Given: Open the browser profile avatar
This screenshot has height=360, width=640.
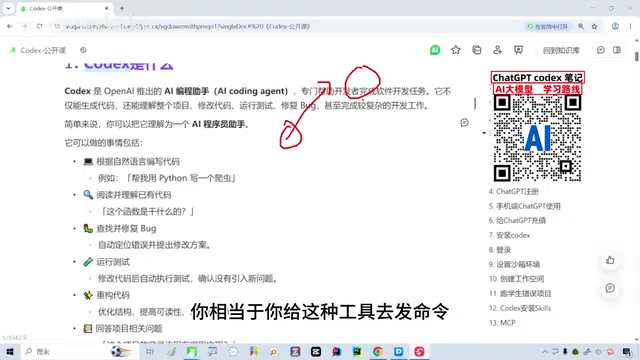Looking at the screenshot, I should tap(615, 26).
